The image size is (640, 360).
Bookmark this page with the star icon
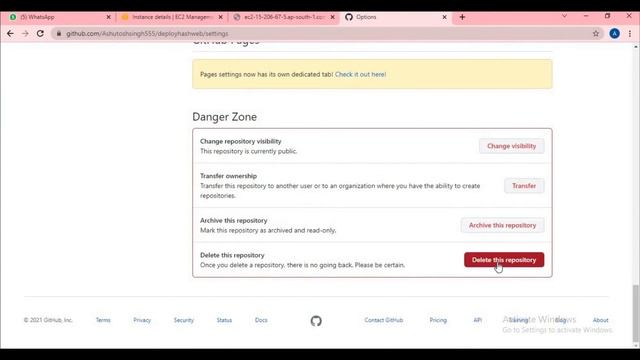pos(596,33)
